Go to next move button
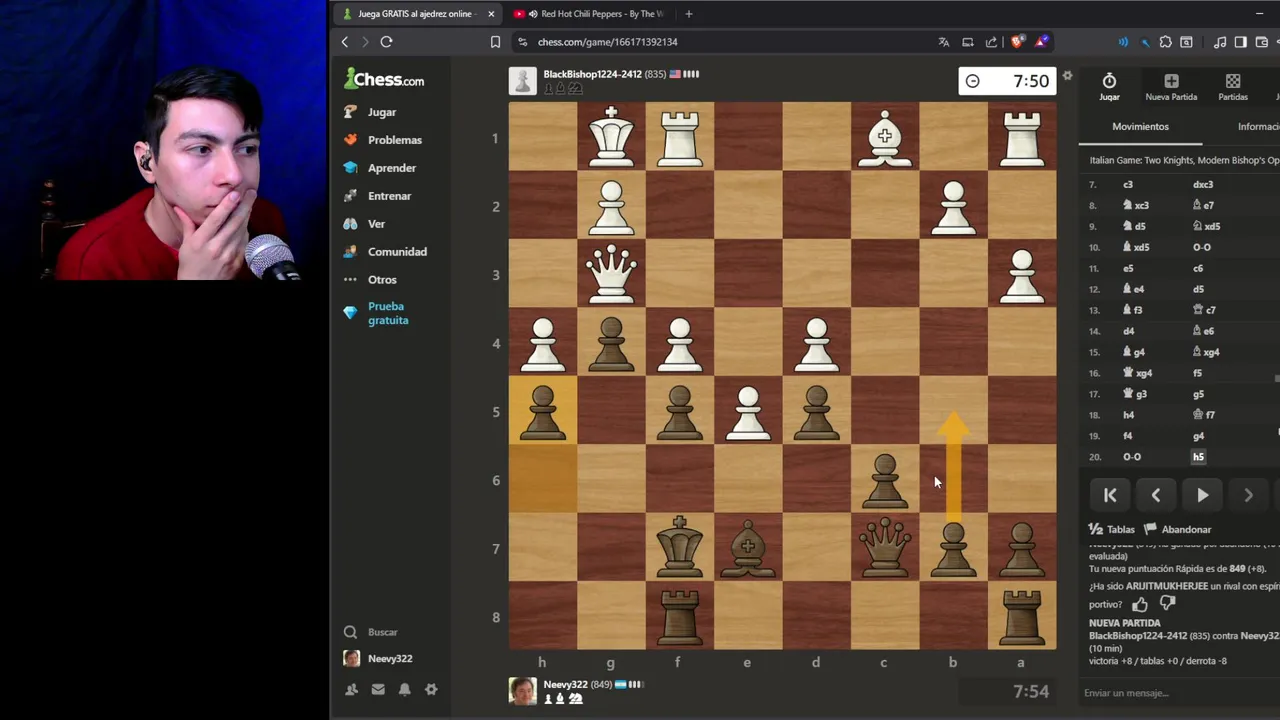 (x=1248, y=495)
